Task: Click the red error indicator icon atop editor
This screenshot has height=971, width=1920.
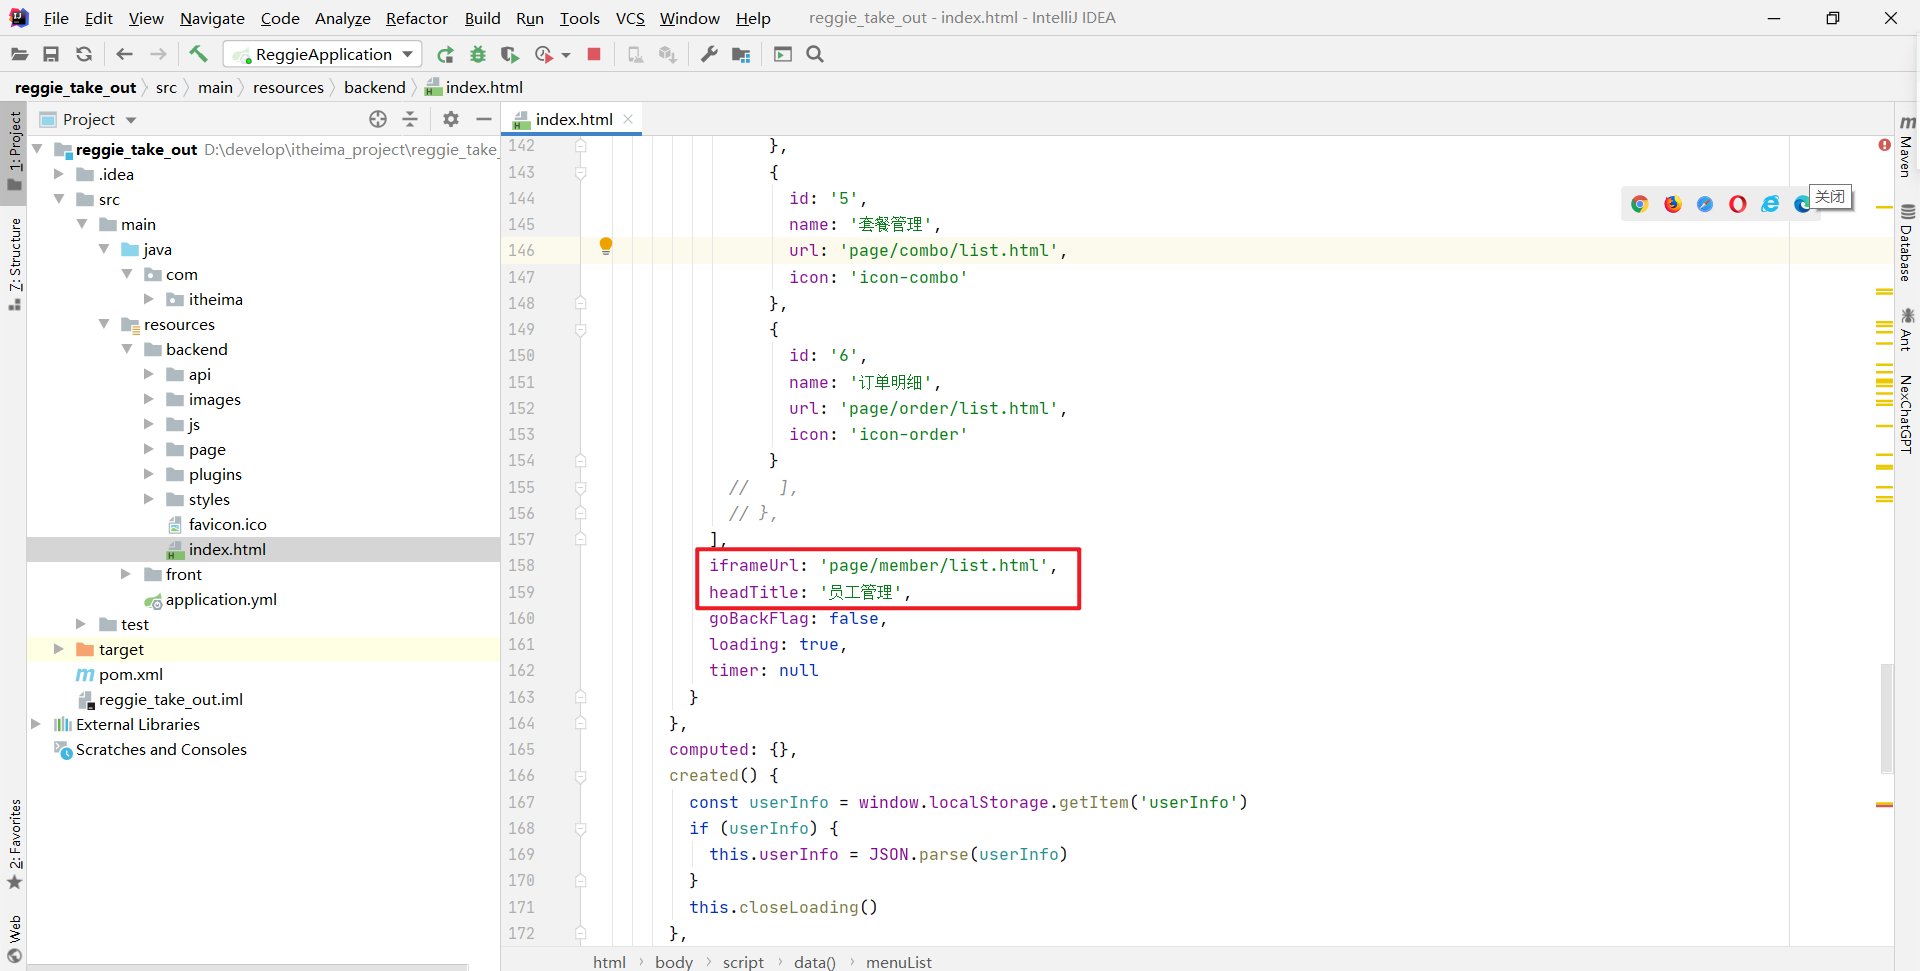Action: (x=1885, y=145)
